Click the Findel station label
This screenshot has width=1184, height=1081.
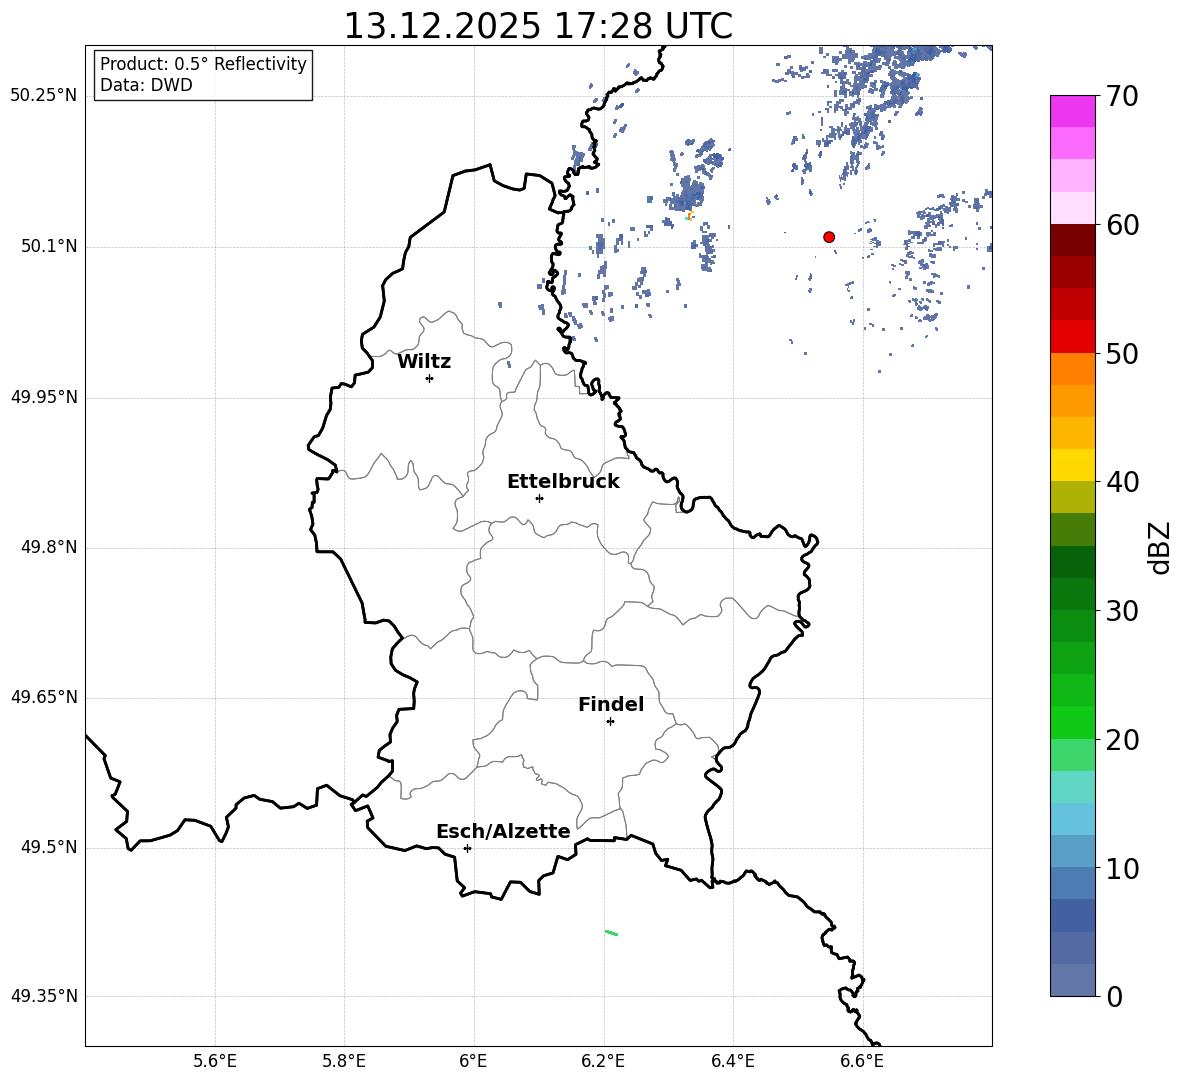[x=611, y=704]
